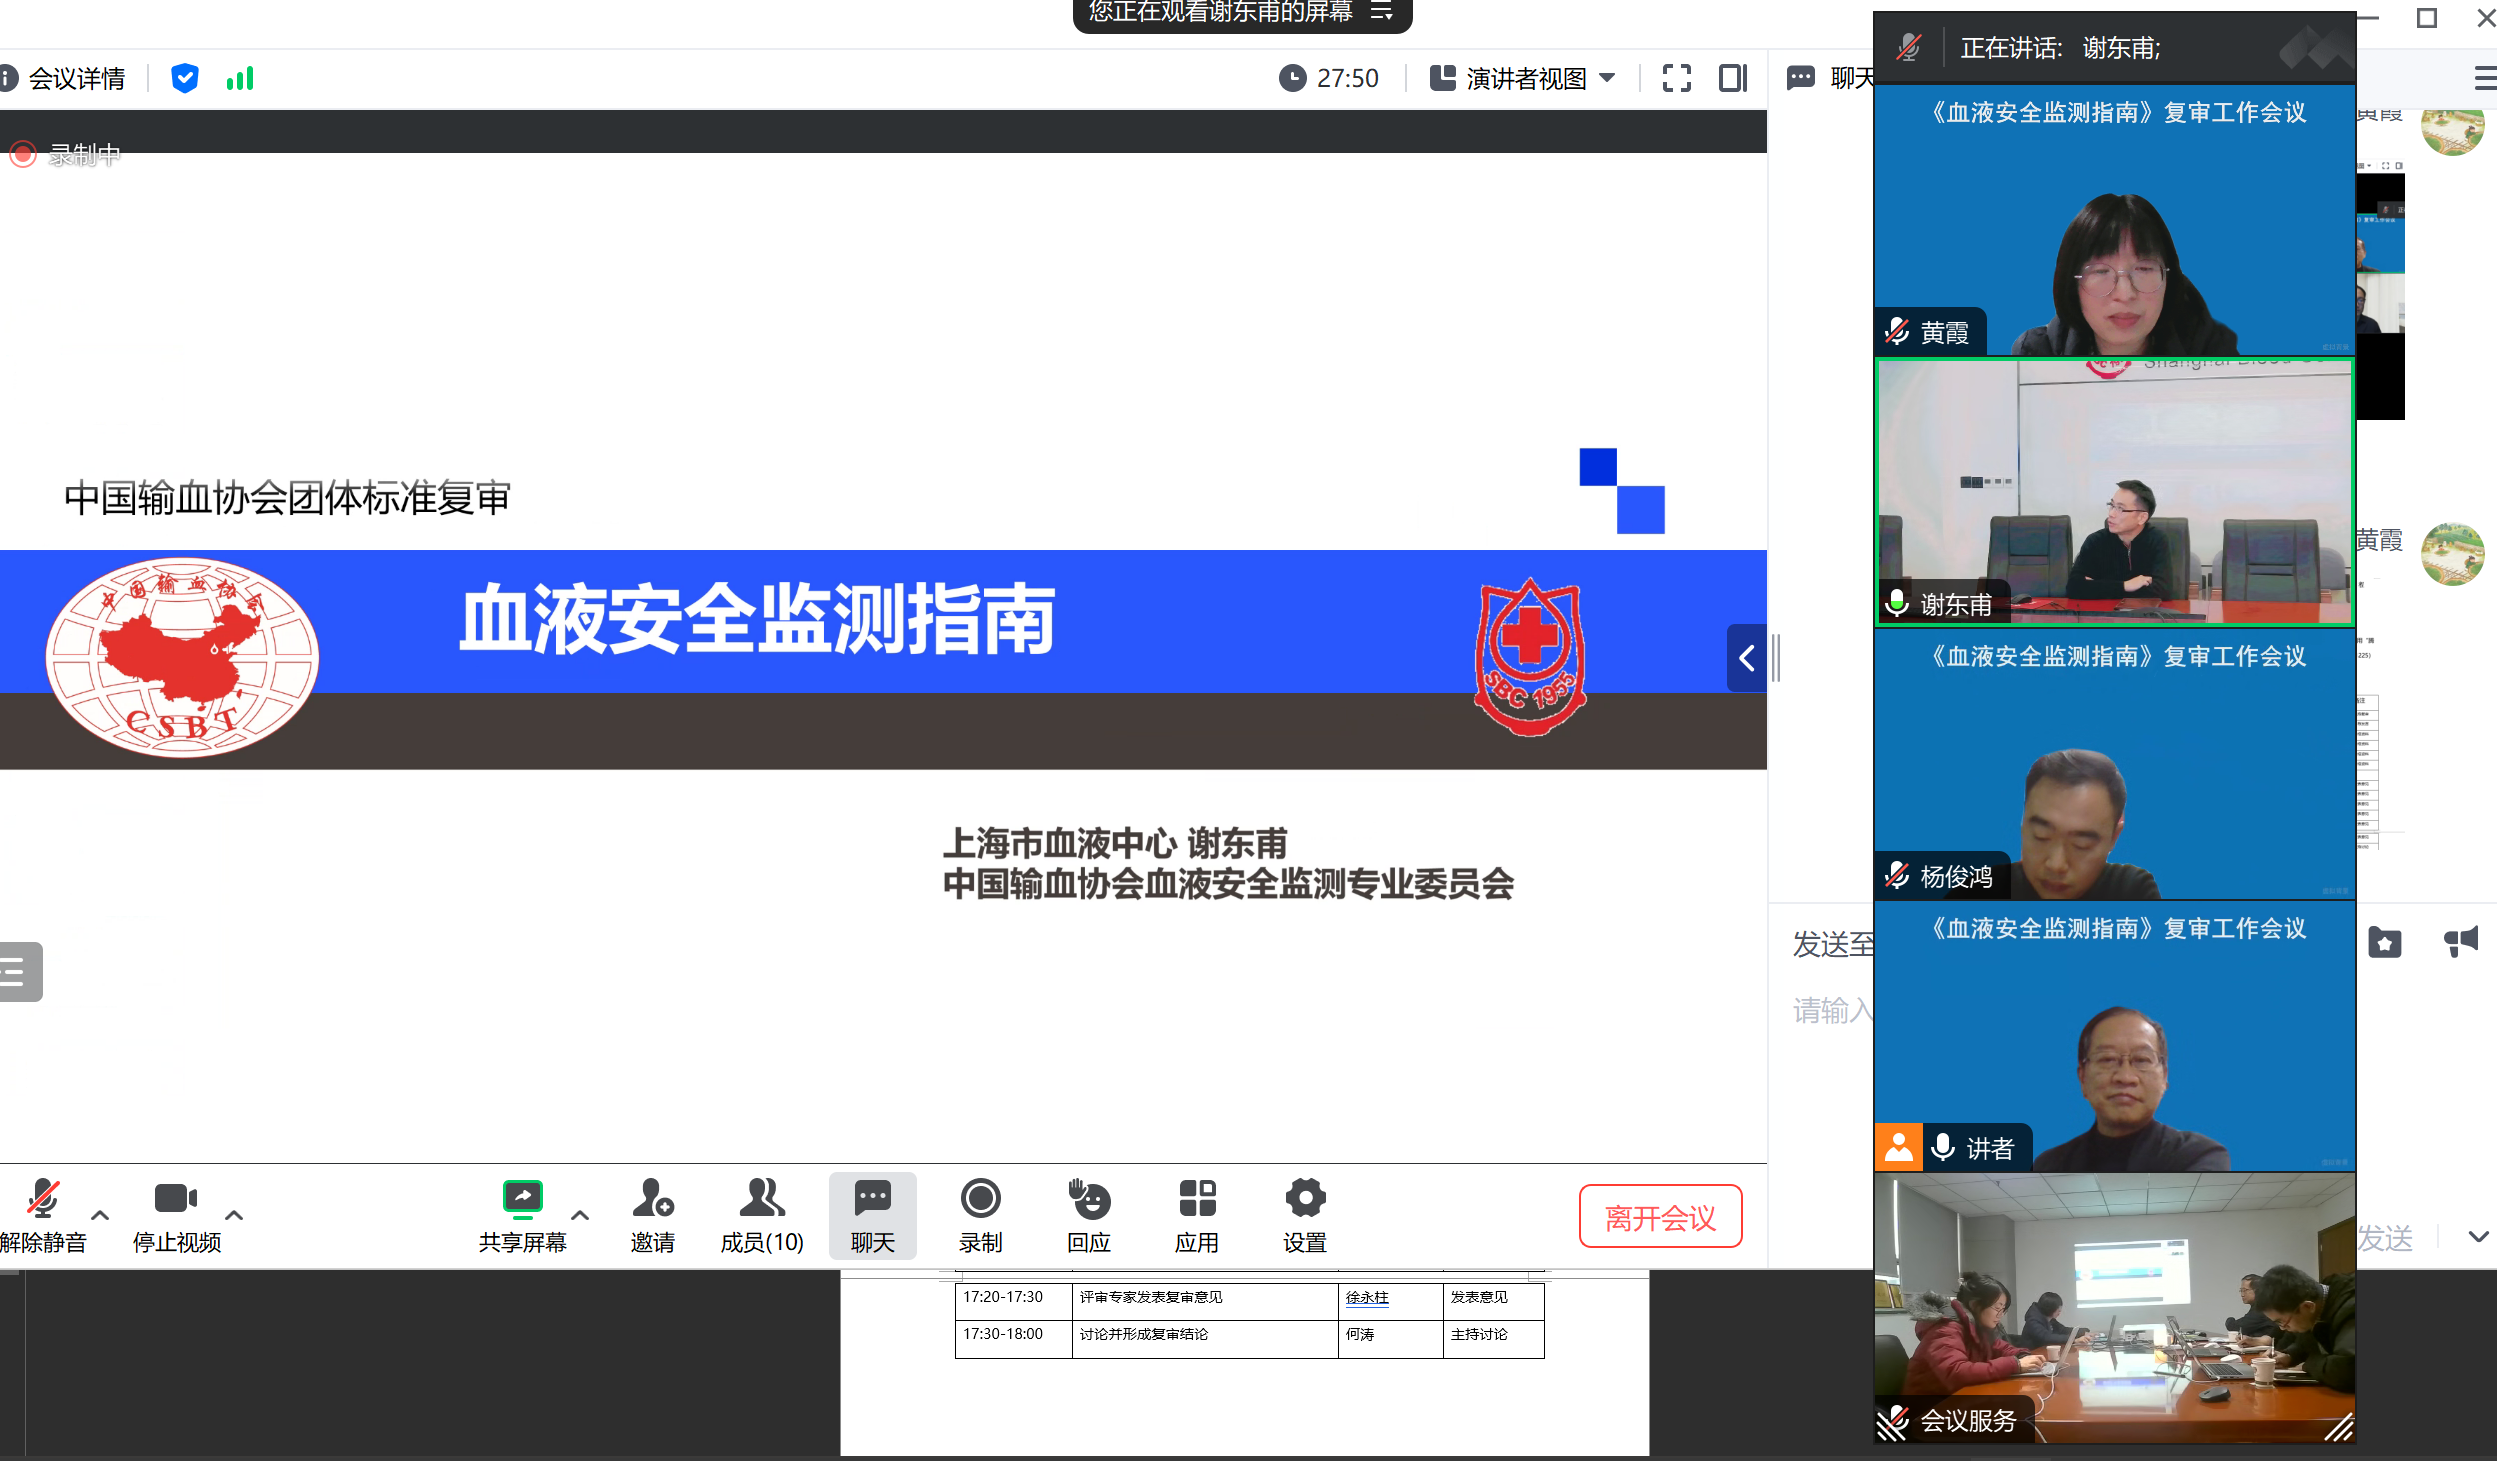Open the file attachment folder icon
The height and width of the screenshot is (1461, 2497).
[x=2385, y=942]
